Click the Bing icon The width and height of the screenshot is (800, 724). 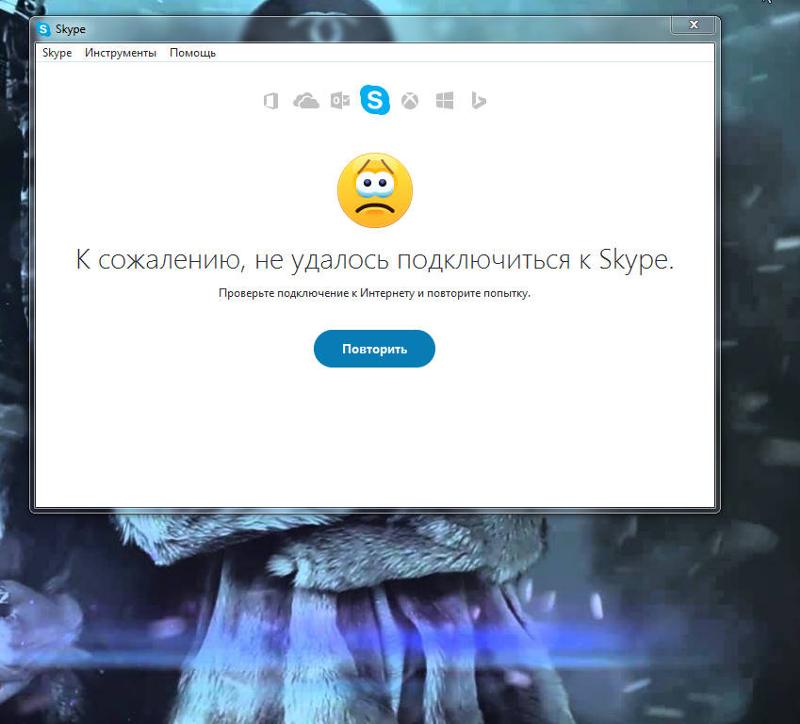point(478,101)
